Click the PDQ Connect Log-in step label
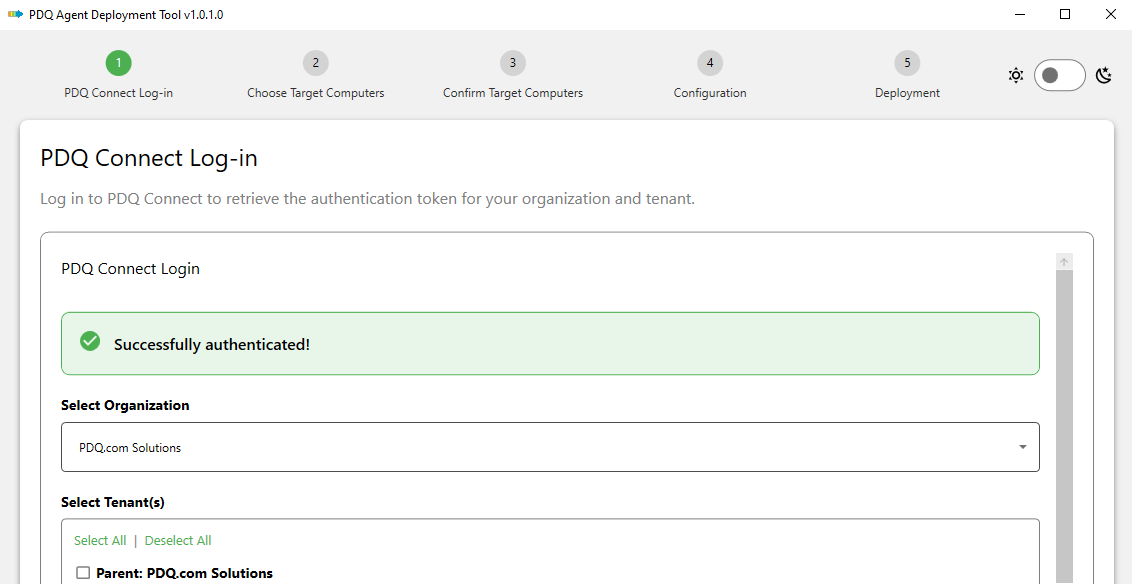The width and height of the screenshot is (1132, 584). (118, 93)
